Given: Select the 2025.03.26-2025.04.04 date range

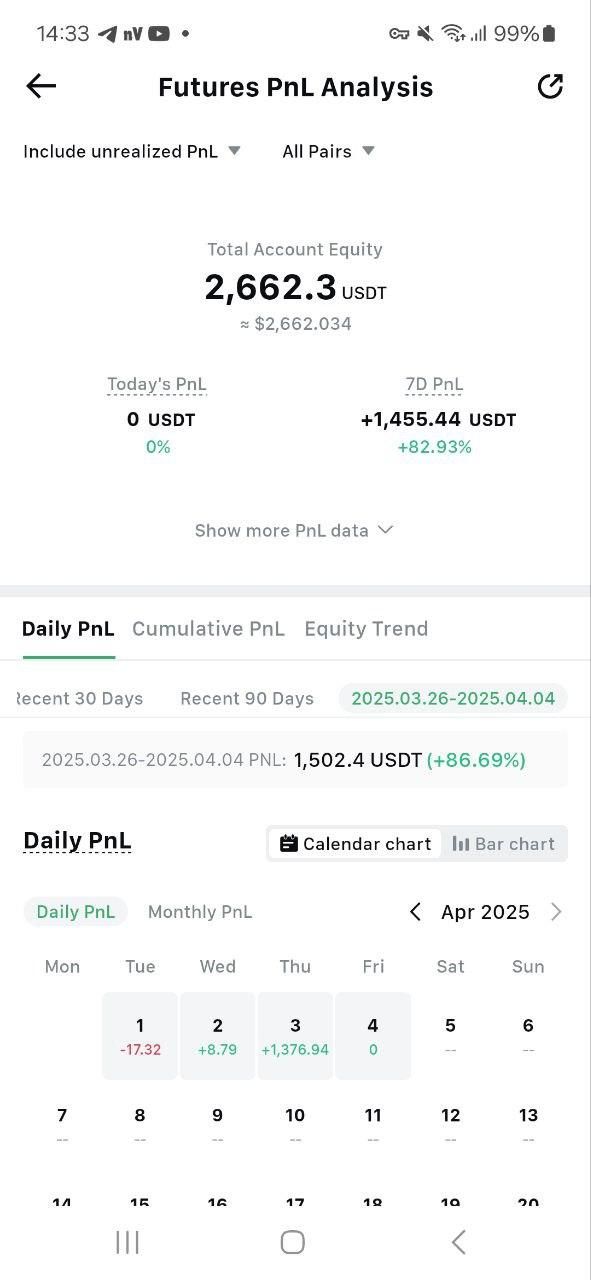Looking at the screenshot, I should click(453, 699).
